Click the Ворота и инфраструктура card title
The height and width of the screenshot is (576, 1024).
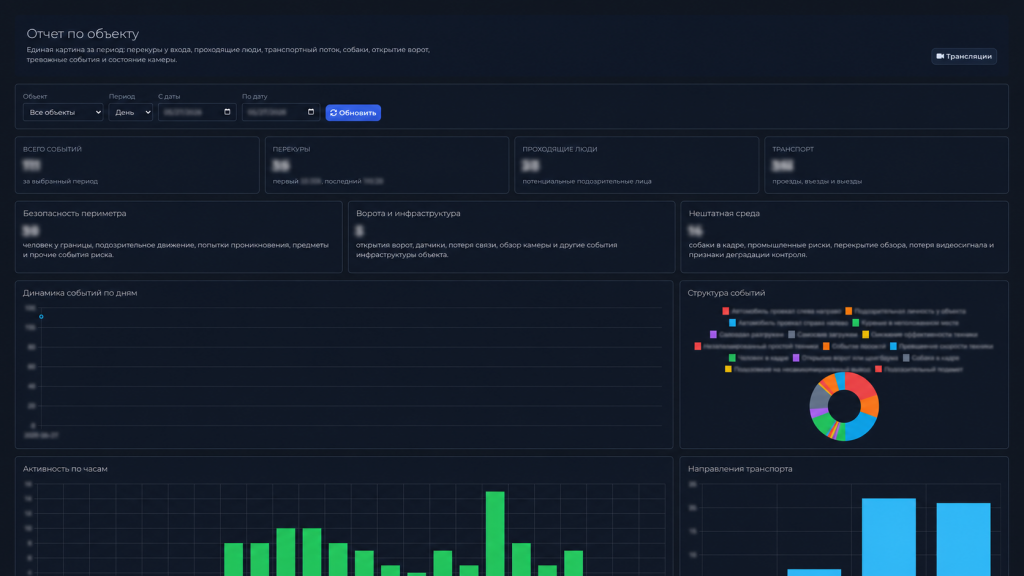(408, 214)
